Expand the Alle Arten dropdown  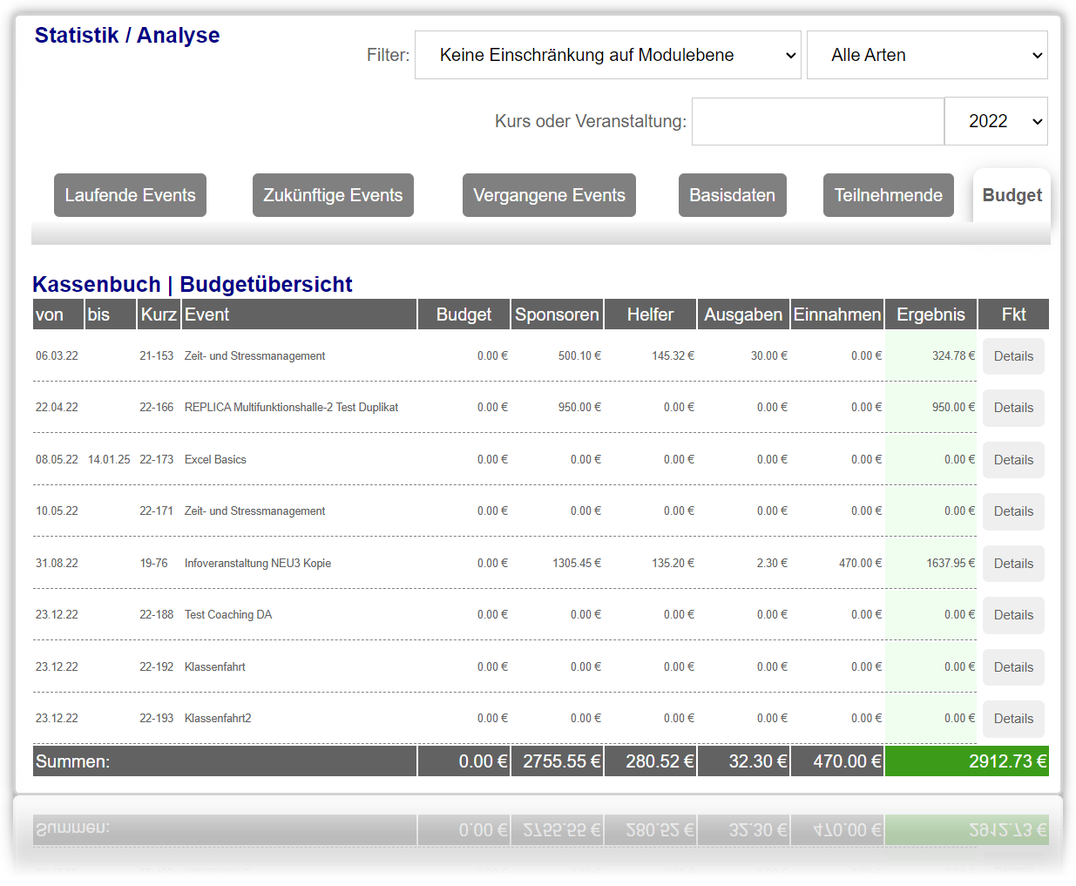click(926, 55)
